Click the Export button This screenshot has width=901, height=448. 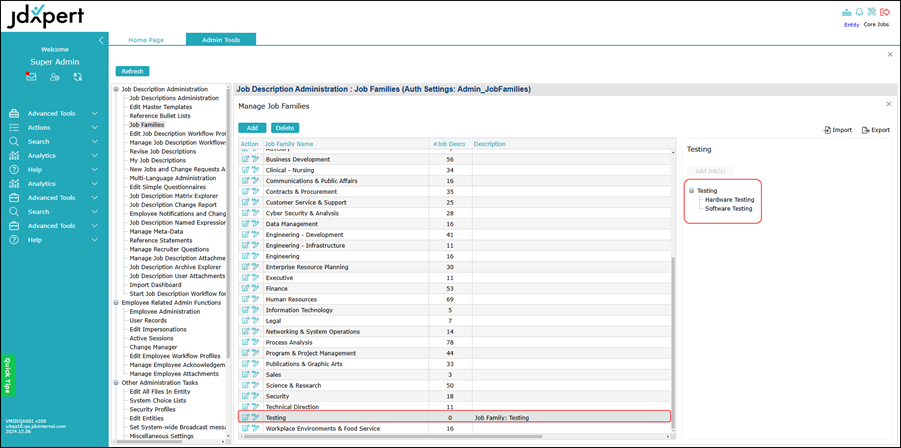point(875,130)
